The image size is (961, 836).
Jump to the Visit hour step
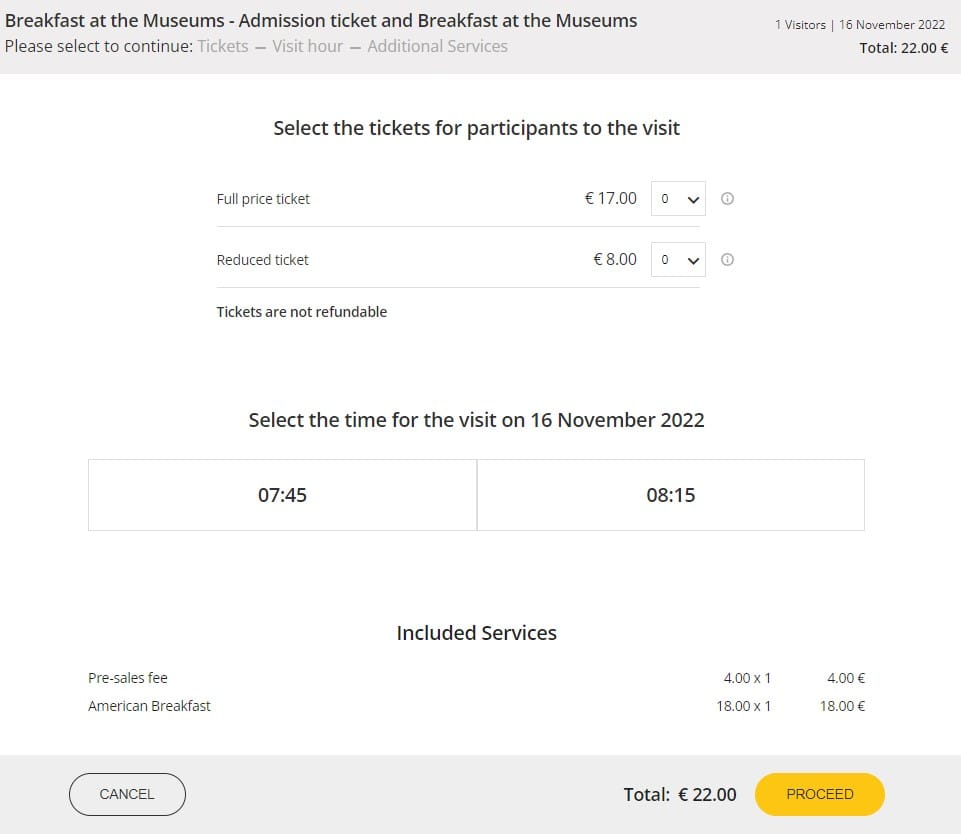coord(307,46)
